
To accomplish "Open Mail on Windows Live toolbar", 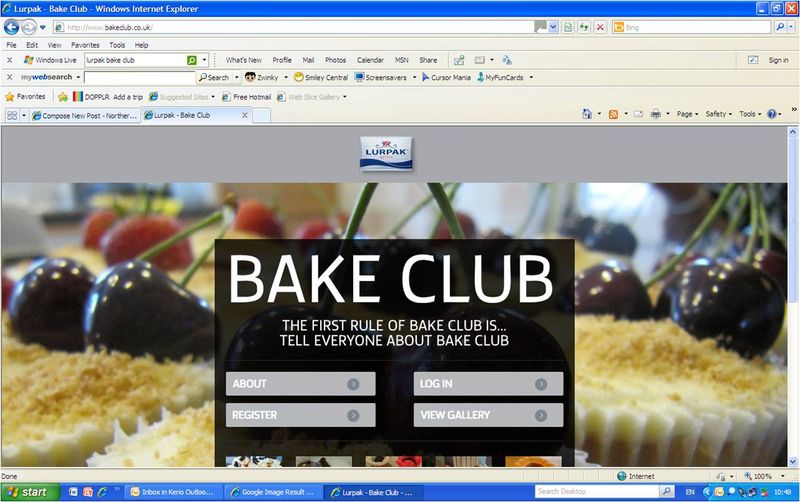I will [308, 60].
